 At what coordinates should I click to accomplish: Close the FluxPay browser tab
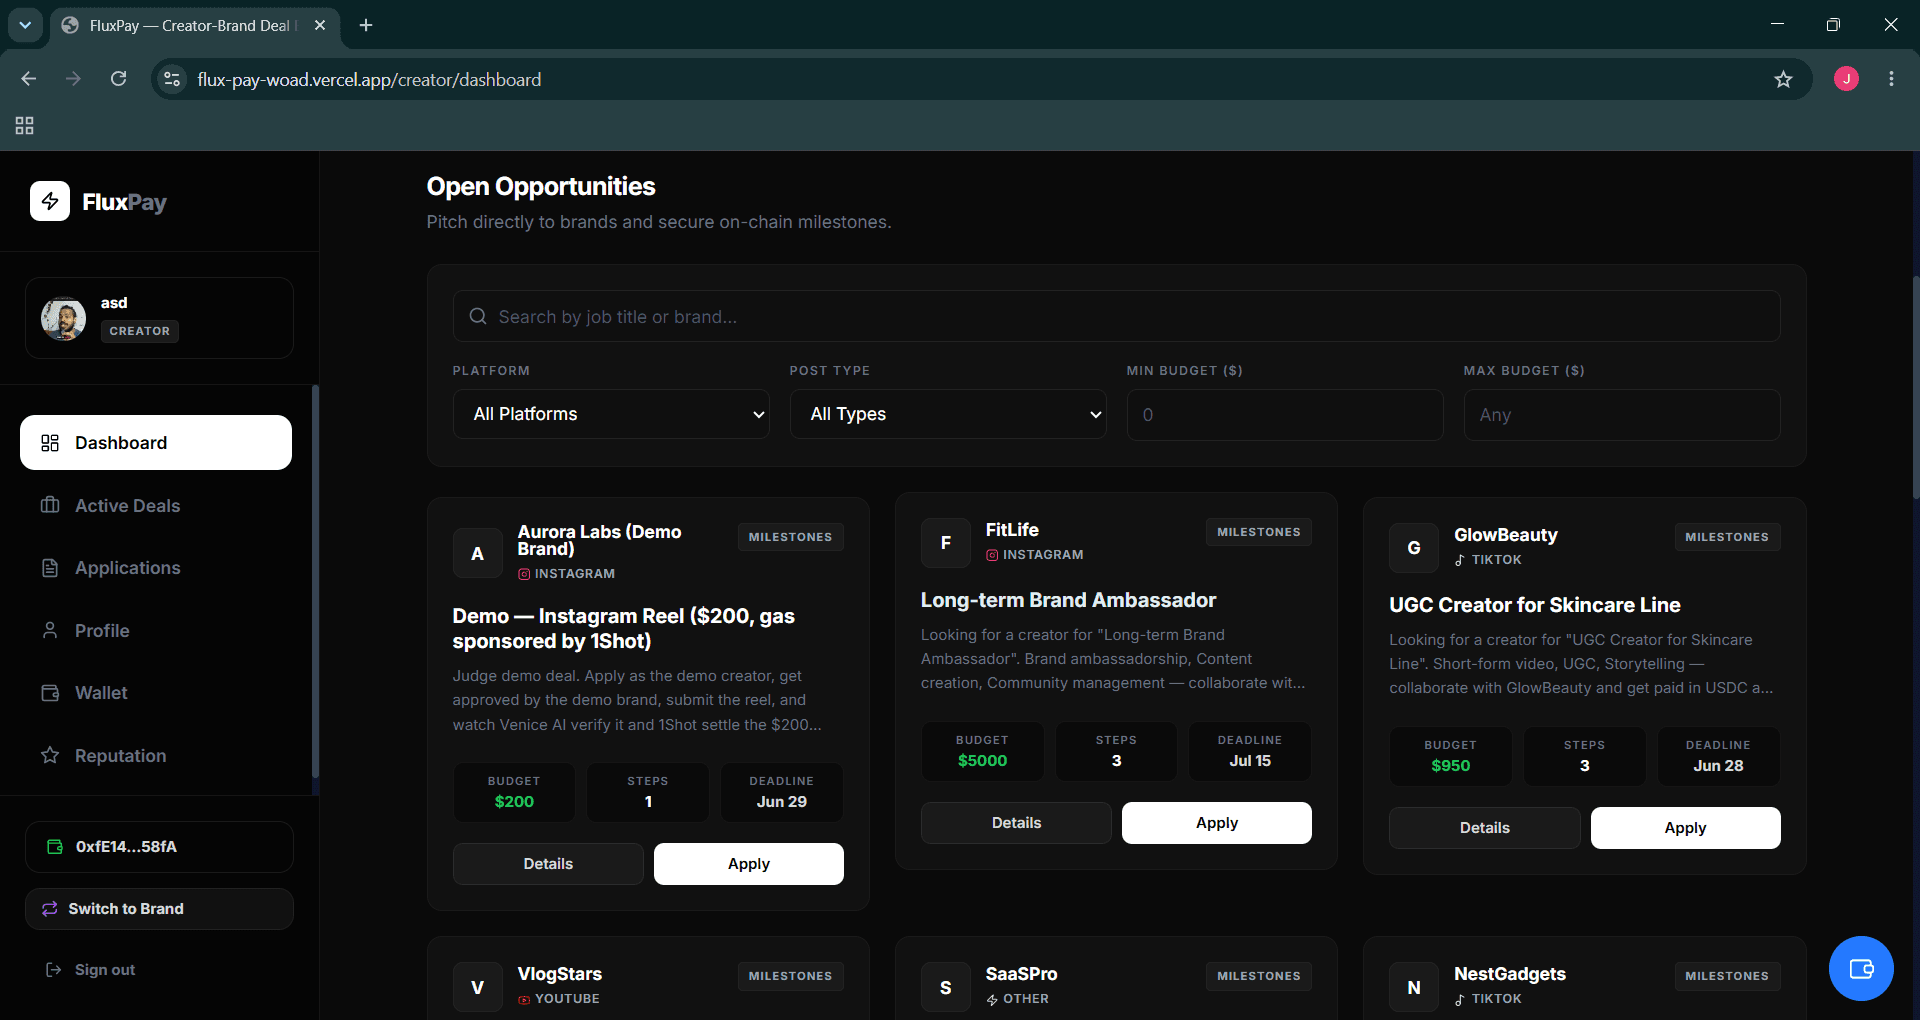point(320,25)
